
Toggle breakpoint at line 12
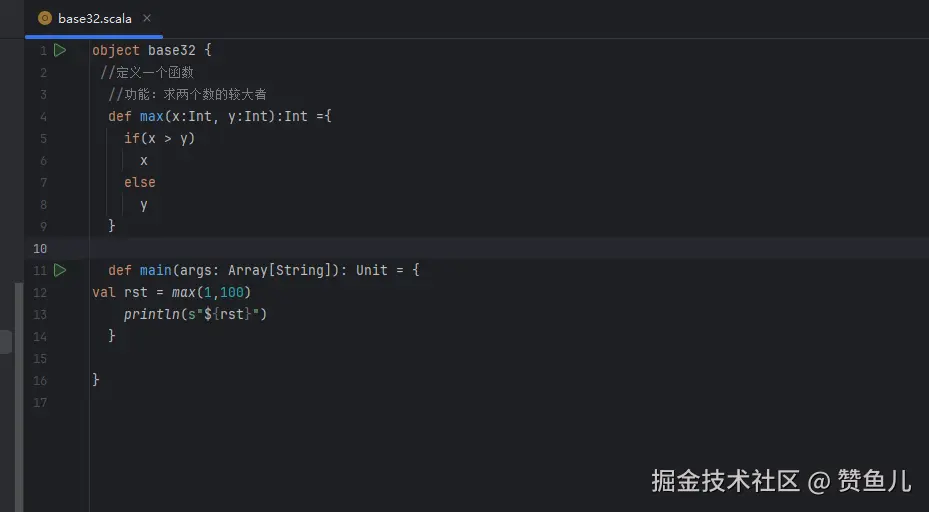[40, 292]
